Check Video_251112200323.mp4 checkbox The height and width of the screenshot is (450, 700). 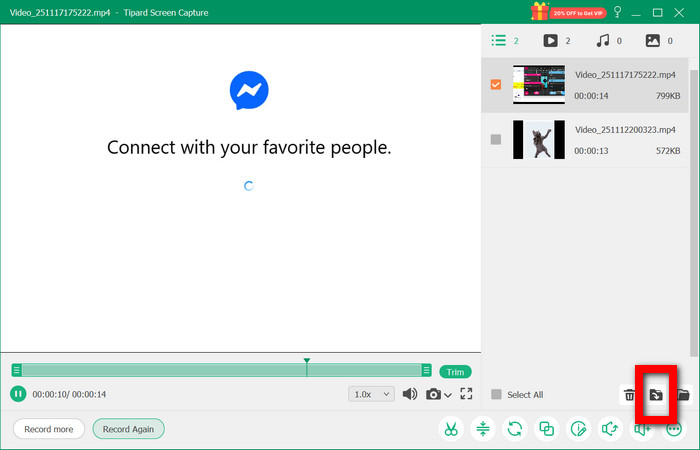click(x=496, y=139)
